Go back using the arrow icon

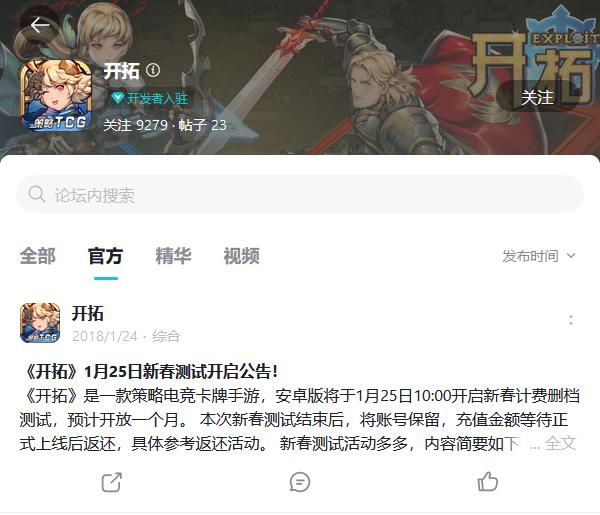click(40, 26)
